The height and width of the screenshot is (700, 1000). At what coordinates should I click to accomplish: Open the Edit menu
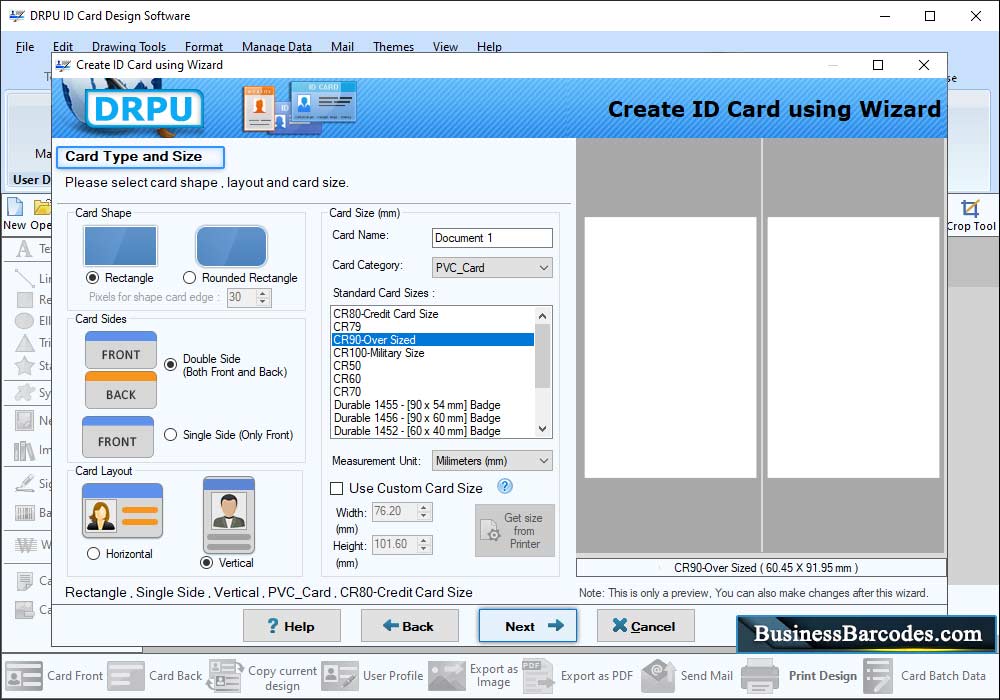(x=62, y=47)
